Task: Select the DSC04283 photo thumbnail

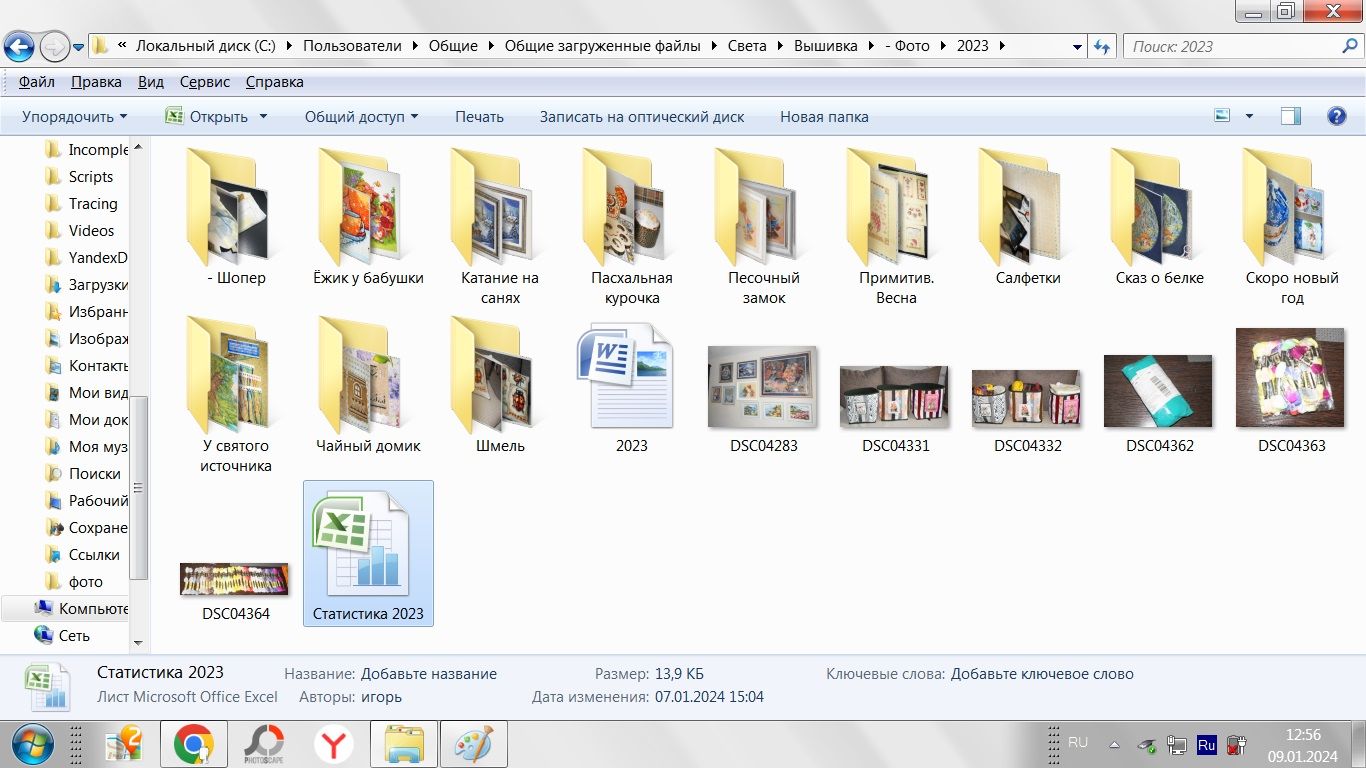Action: click(x=763, y=386)
